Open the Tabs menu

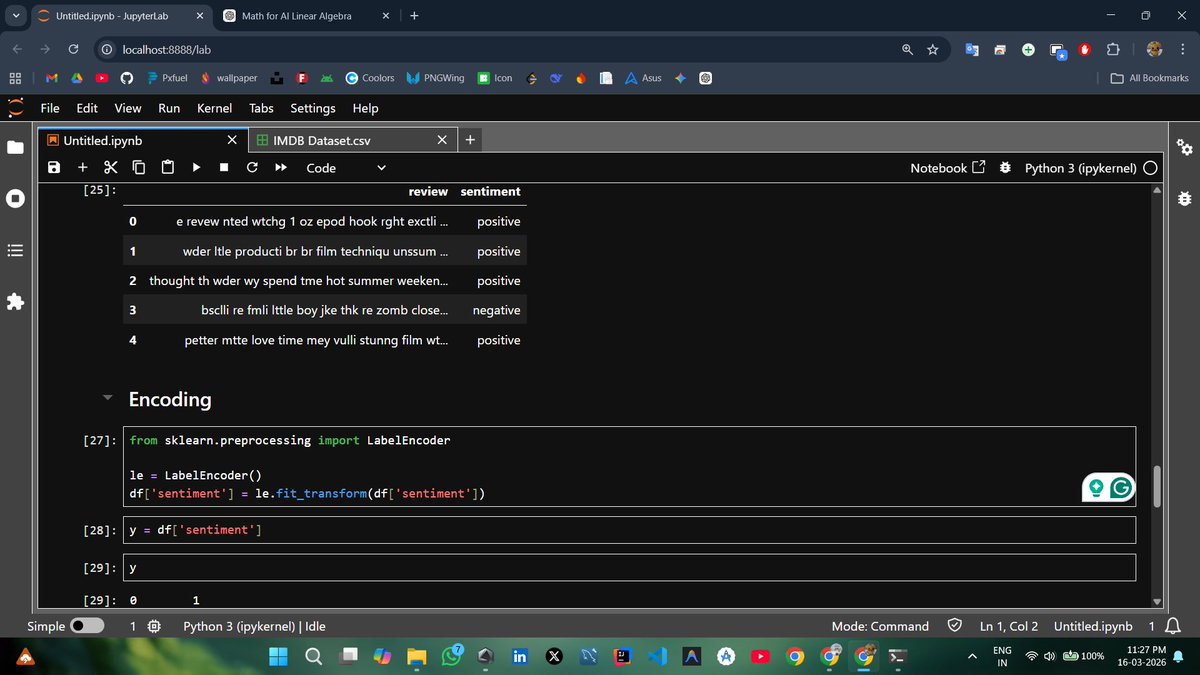click(261, 108)
